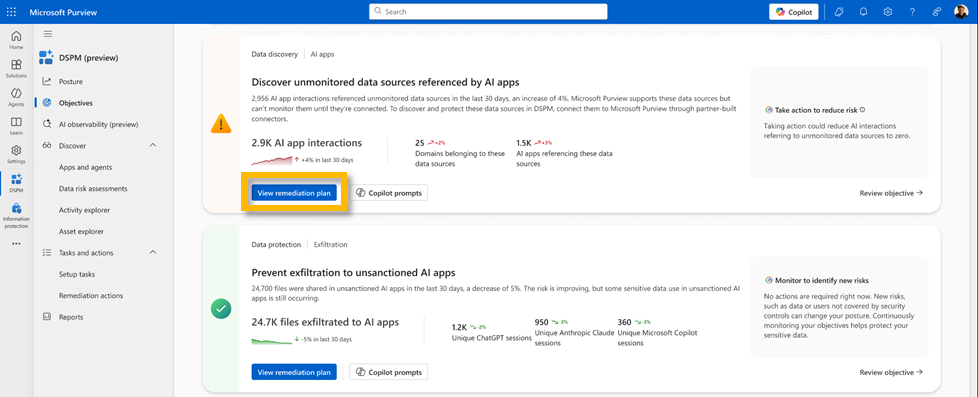Open Data risk assessments
The width and height of the screenshot is (978, 397).
tap(93, 189)
